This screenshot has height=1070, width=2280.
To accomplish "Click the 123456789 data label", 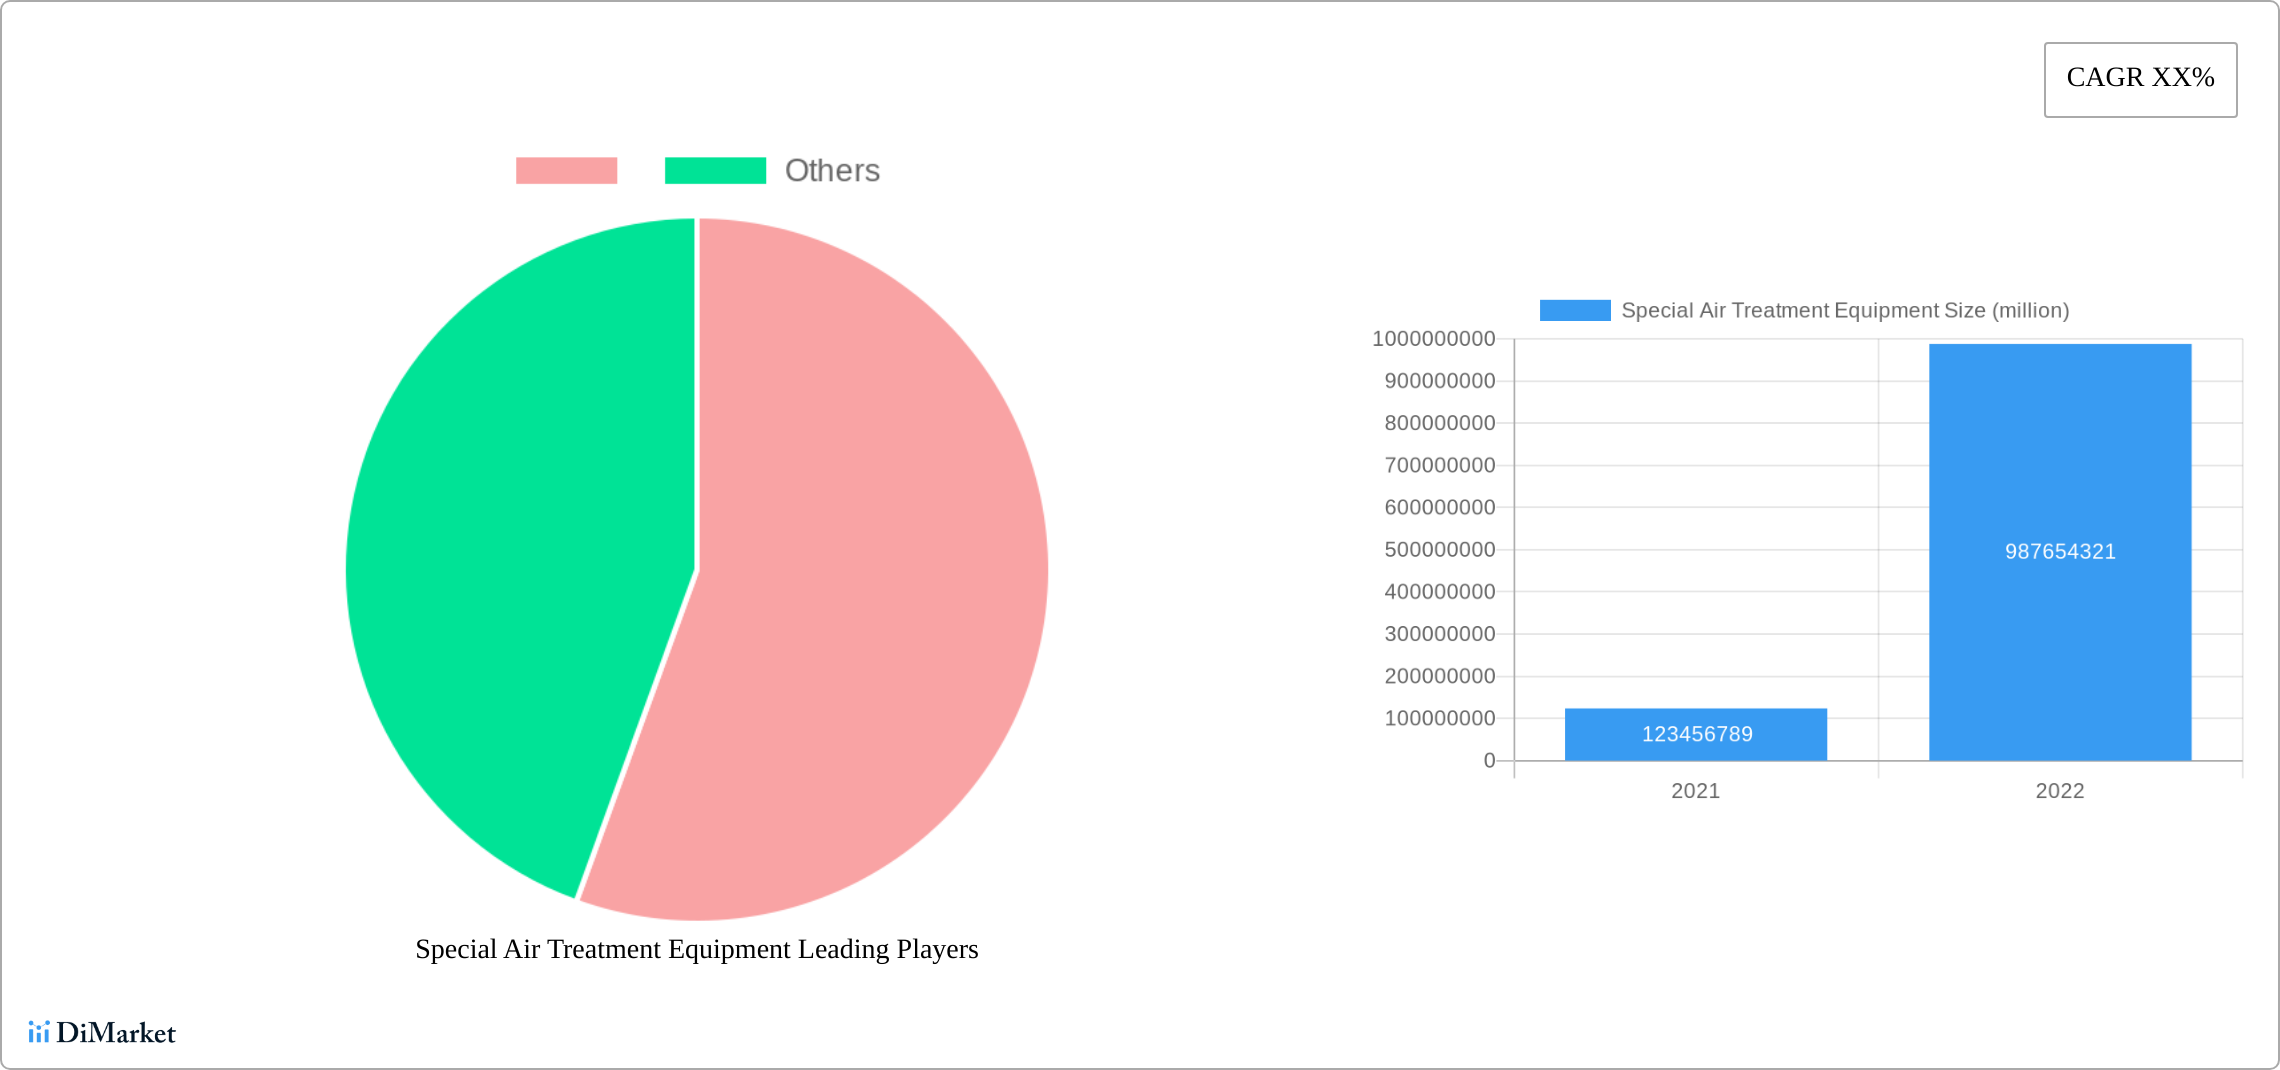I will [1697, 734].
